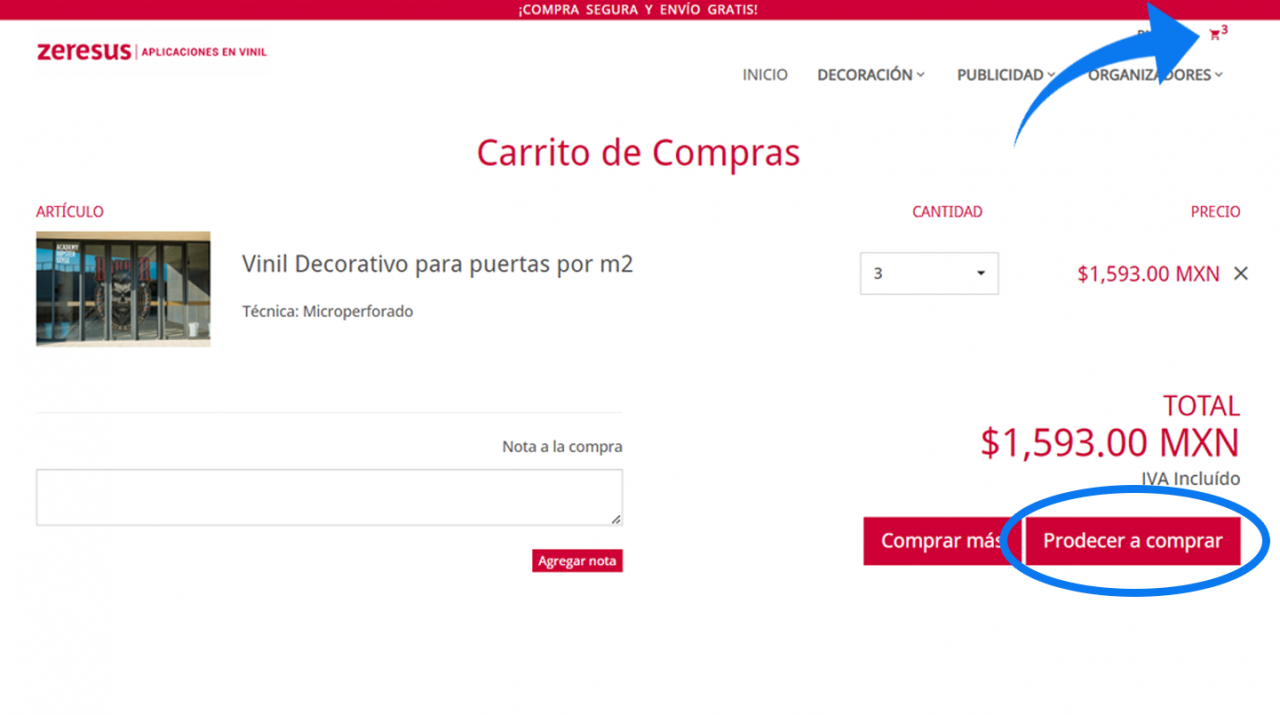Click the ORGANIZADORES chevron arrow
This screenshot has height=715, width=1280.
pyautogui.click(x=1219, y=75)
